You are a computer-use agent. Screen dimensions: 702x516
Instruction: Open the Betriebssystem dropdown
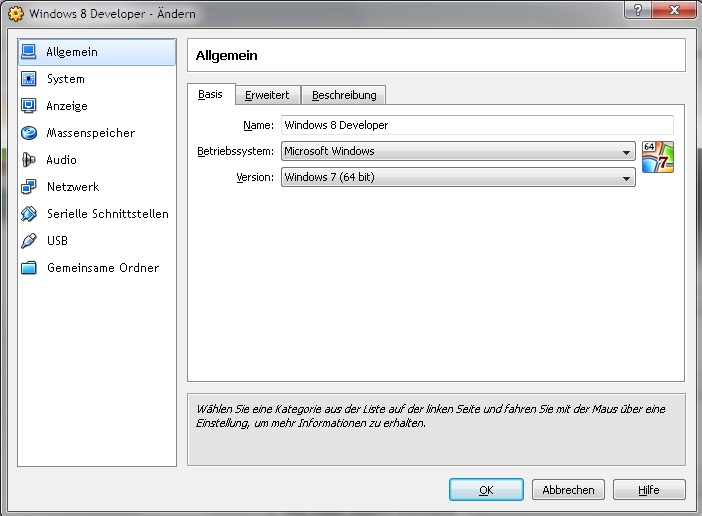tap(458, 151)
